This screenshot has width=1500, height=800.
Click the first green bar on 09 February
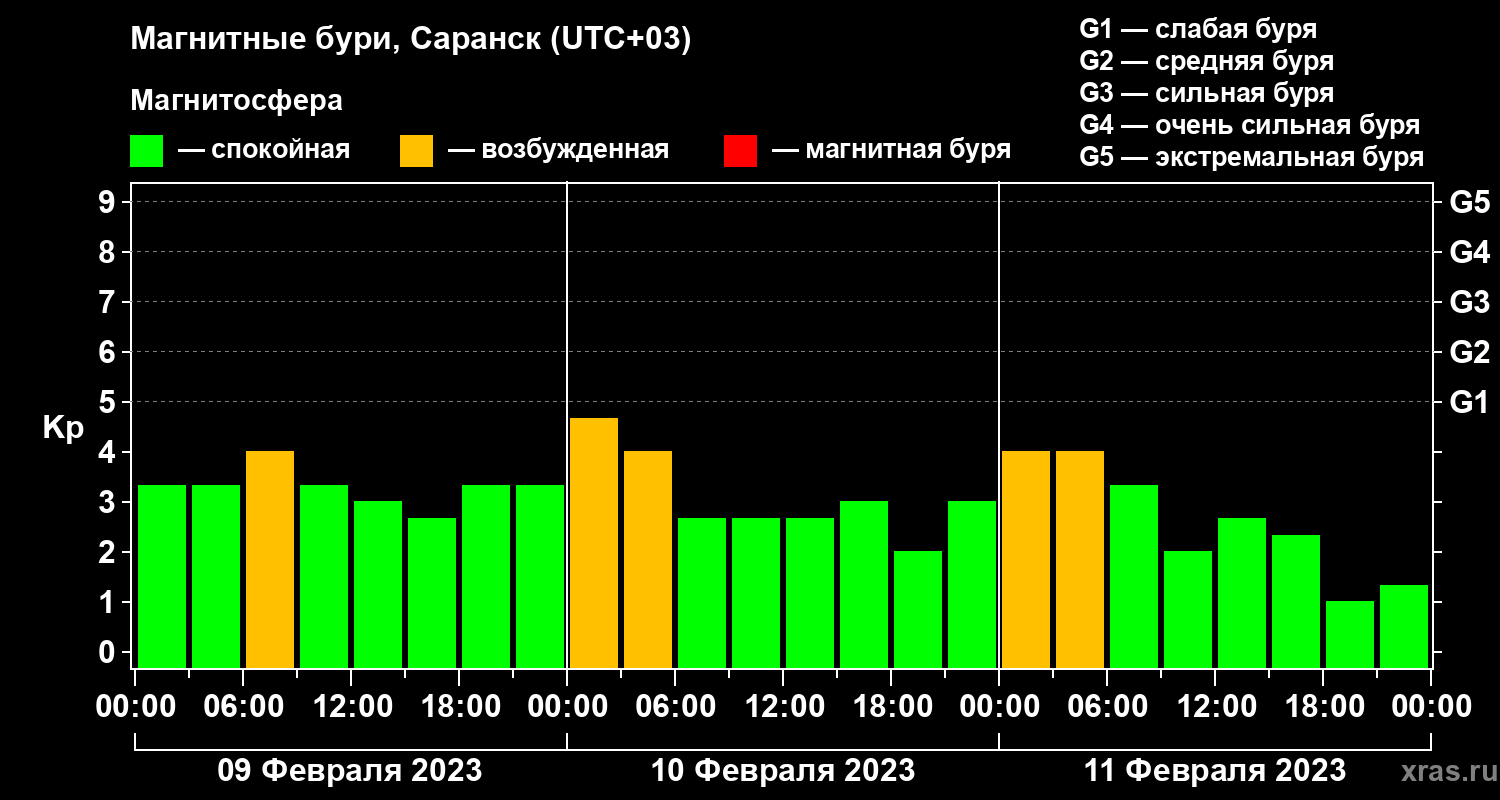point(162,576)
